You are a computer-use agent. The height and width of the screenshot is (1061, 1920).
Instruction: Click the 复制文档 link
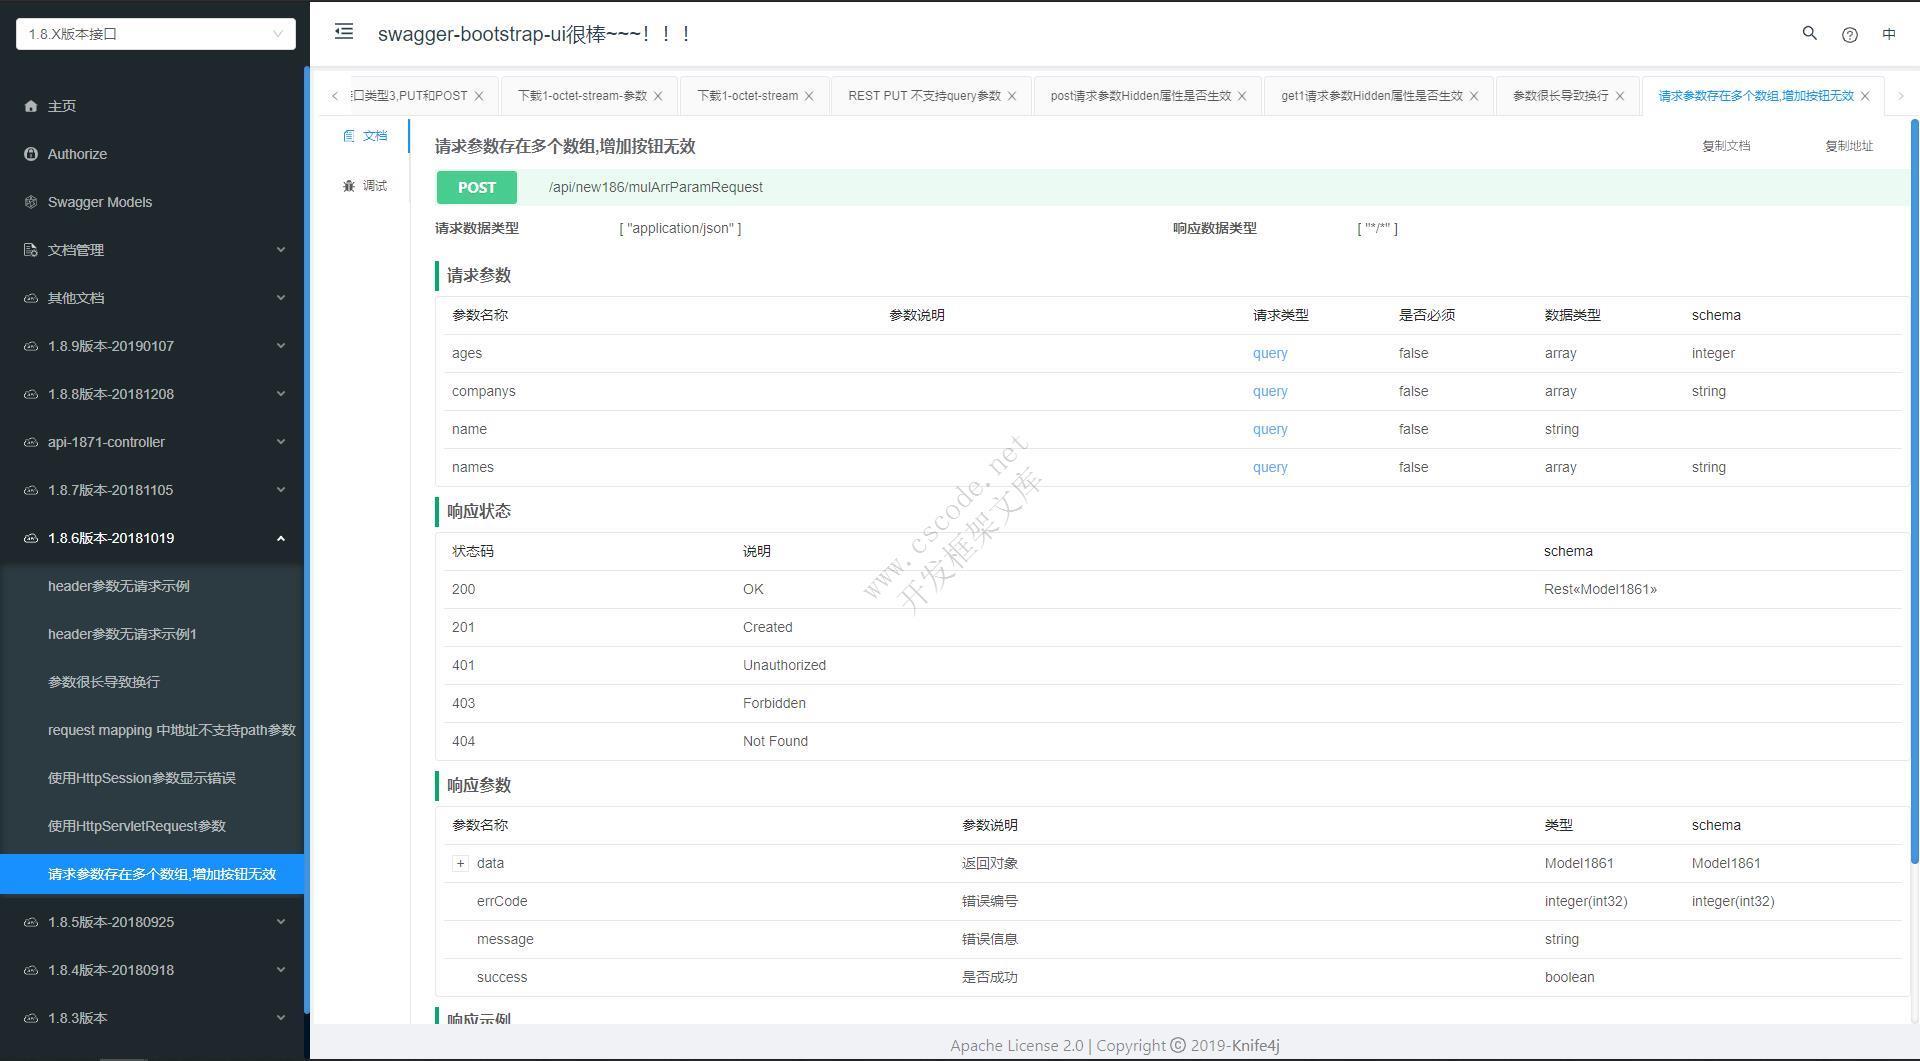pos(1726,145)
